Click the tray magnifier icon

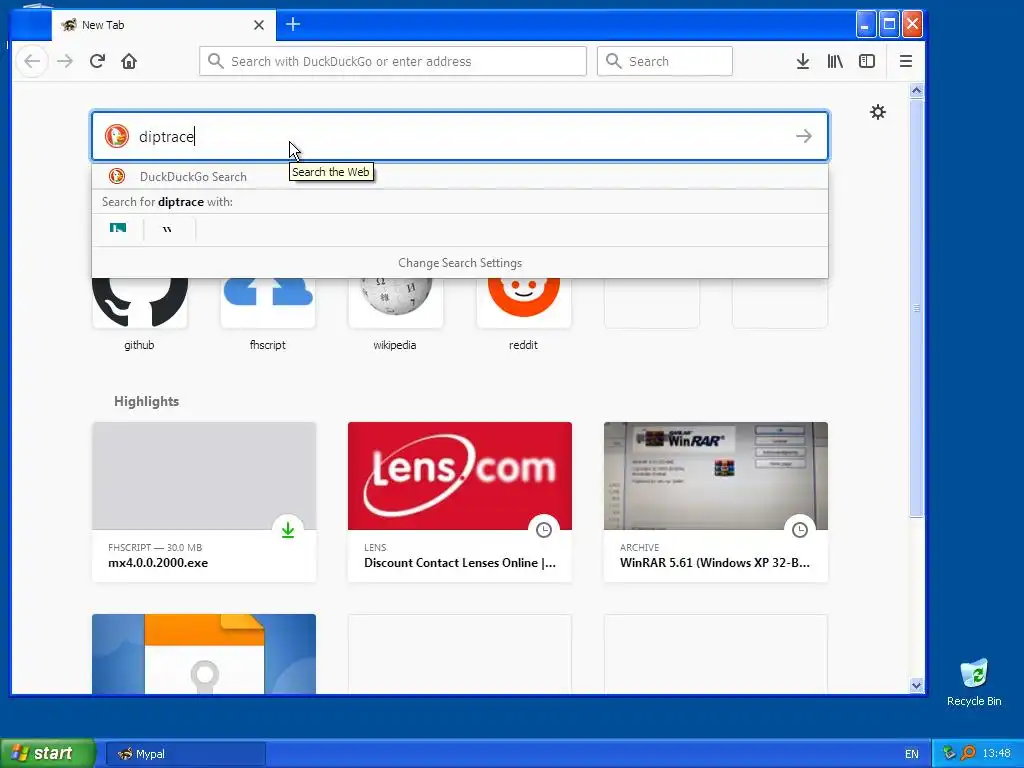coord(968,753)
